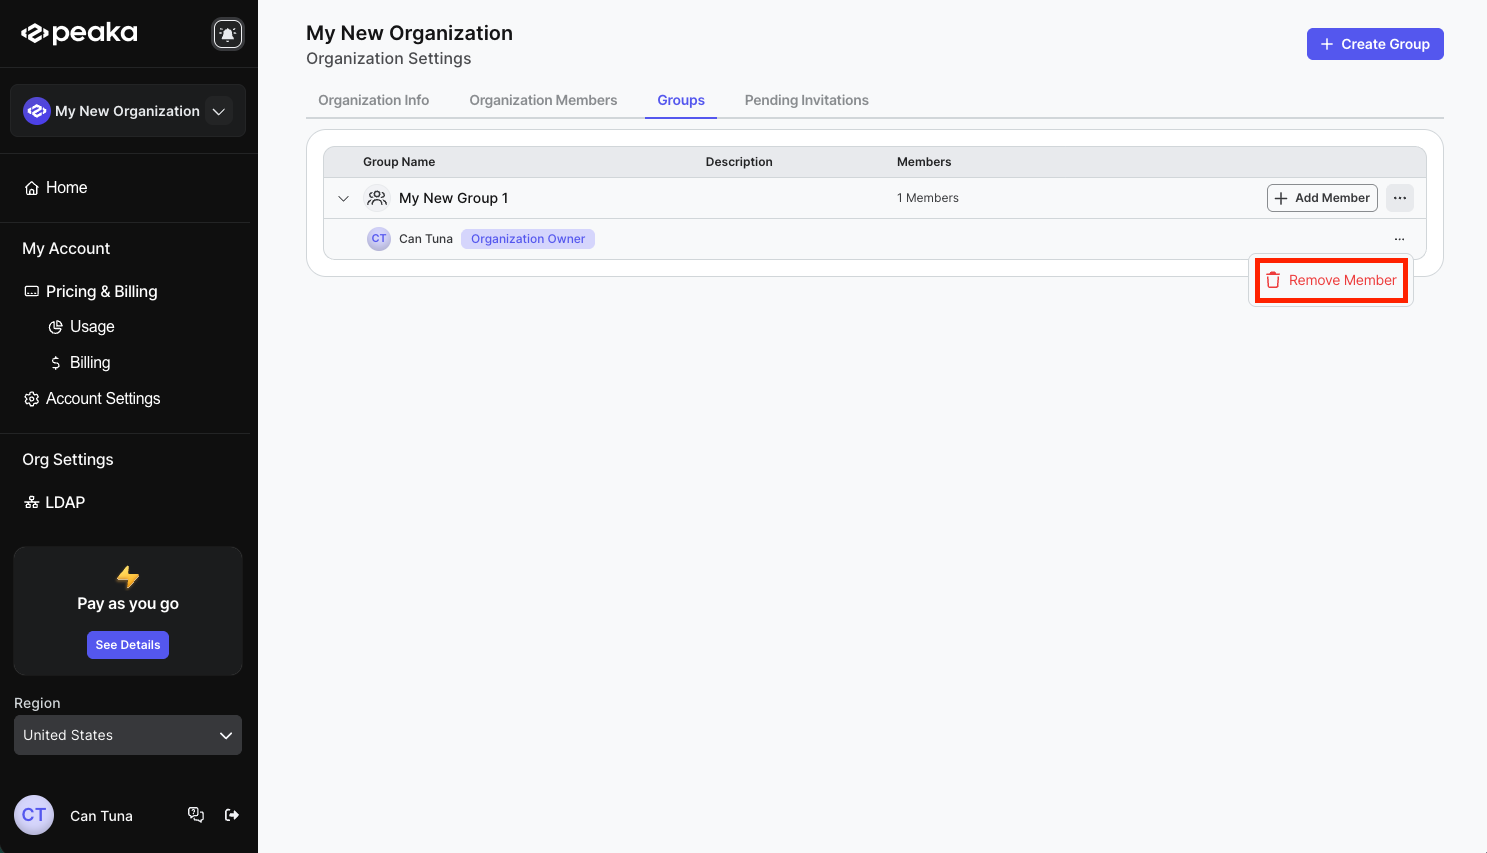The image size is (1487, 853).
Task: Select Remove Member from the popup menu
Action: [x=1331, y=280]
